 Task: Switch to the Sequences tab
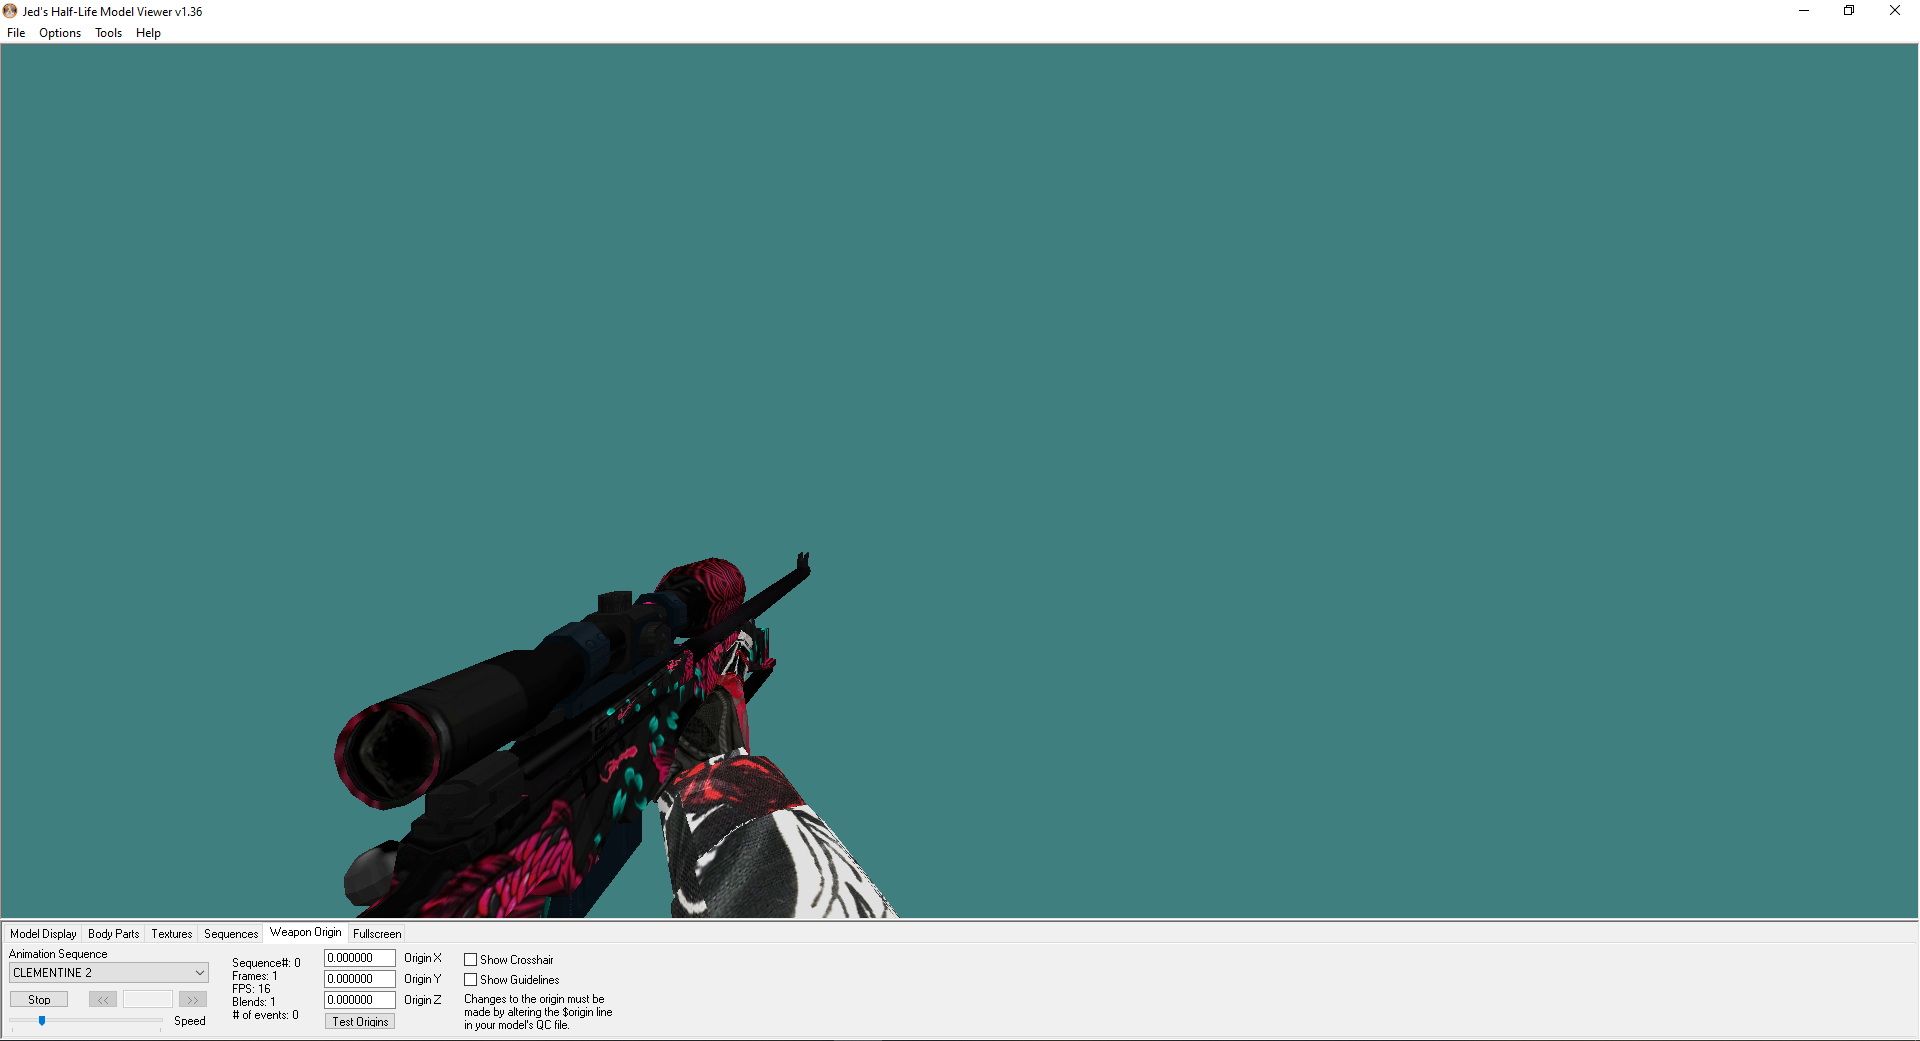point(231,934)
